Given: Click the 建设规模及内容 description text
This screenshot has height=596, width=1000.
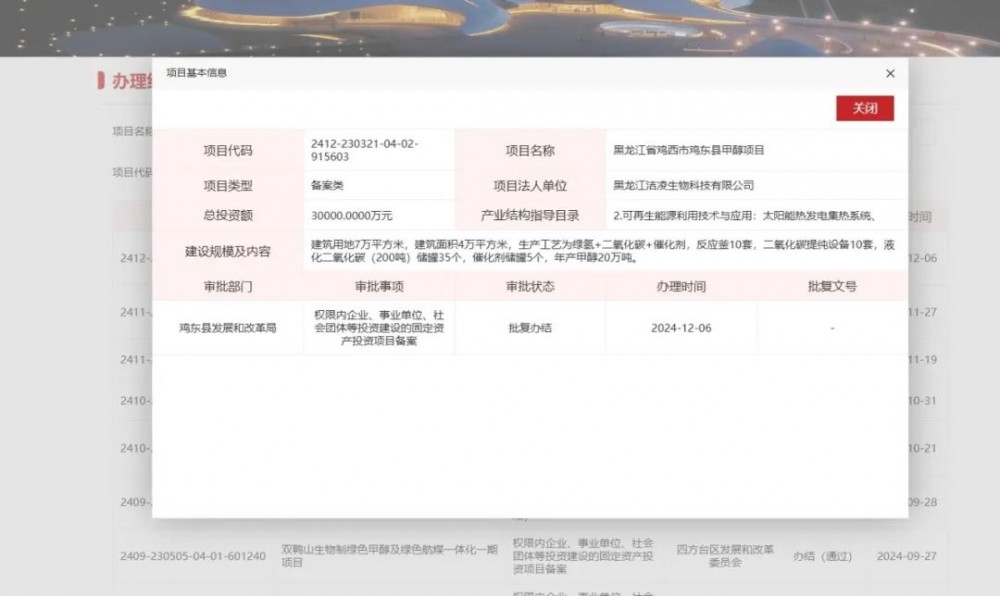Looking at the screenshot, I should pos(601,250).
